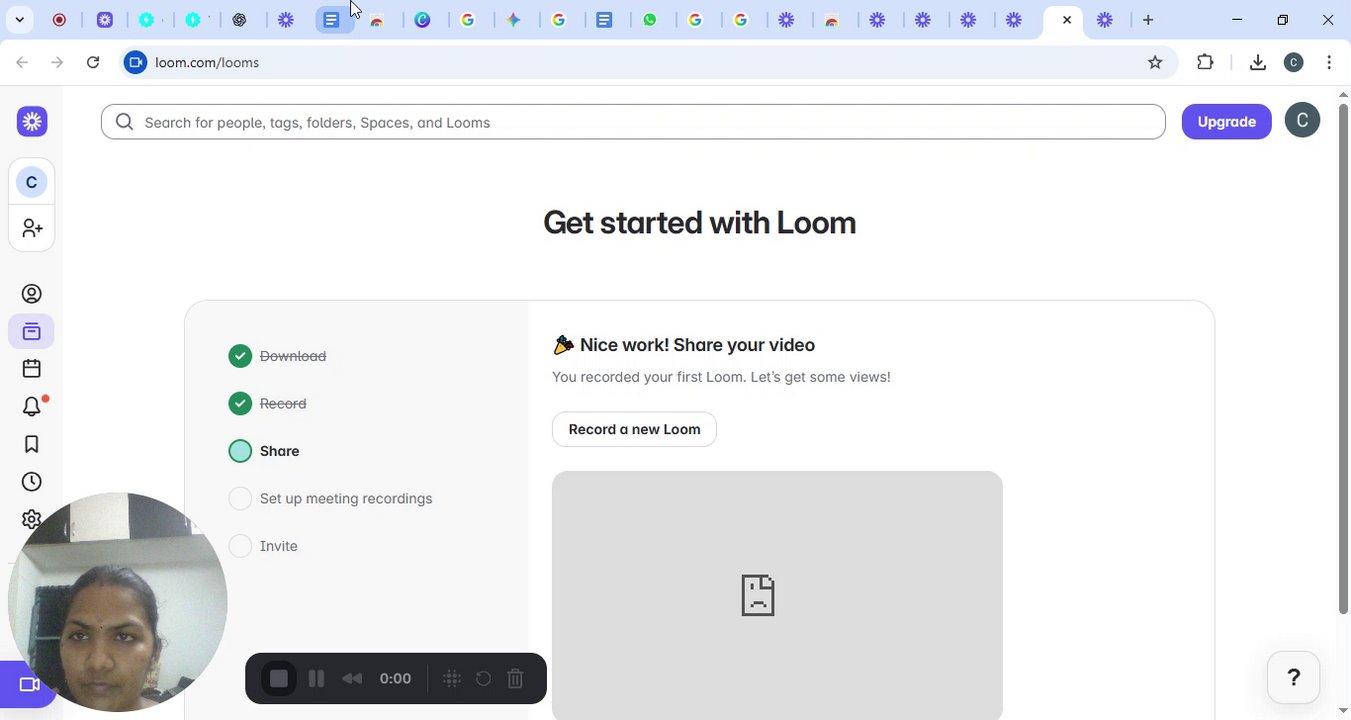Stop the Loom recording
Image resolution: width=1351 pixels, height=720 pixels.
pyautogui.click(x=279, y=679)
